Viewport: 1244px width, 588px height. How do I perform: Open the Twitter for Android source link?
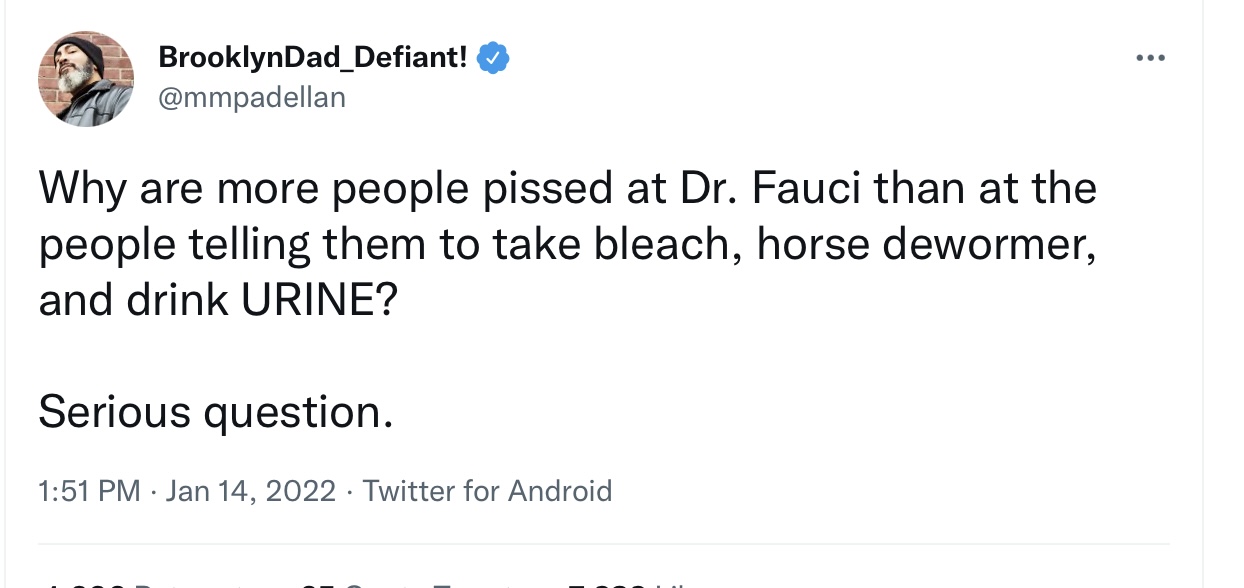click(x=487, y=491)
